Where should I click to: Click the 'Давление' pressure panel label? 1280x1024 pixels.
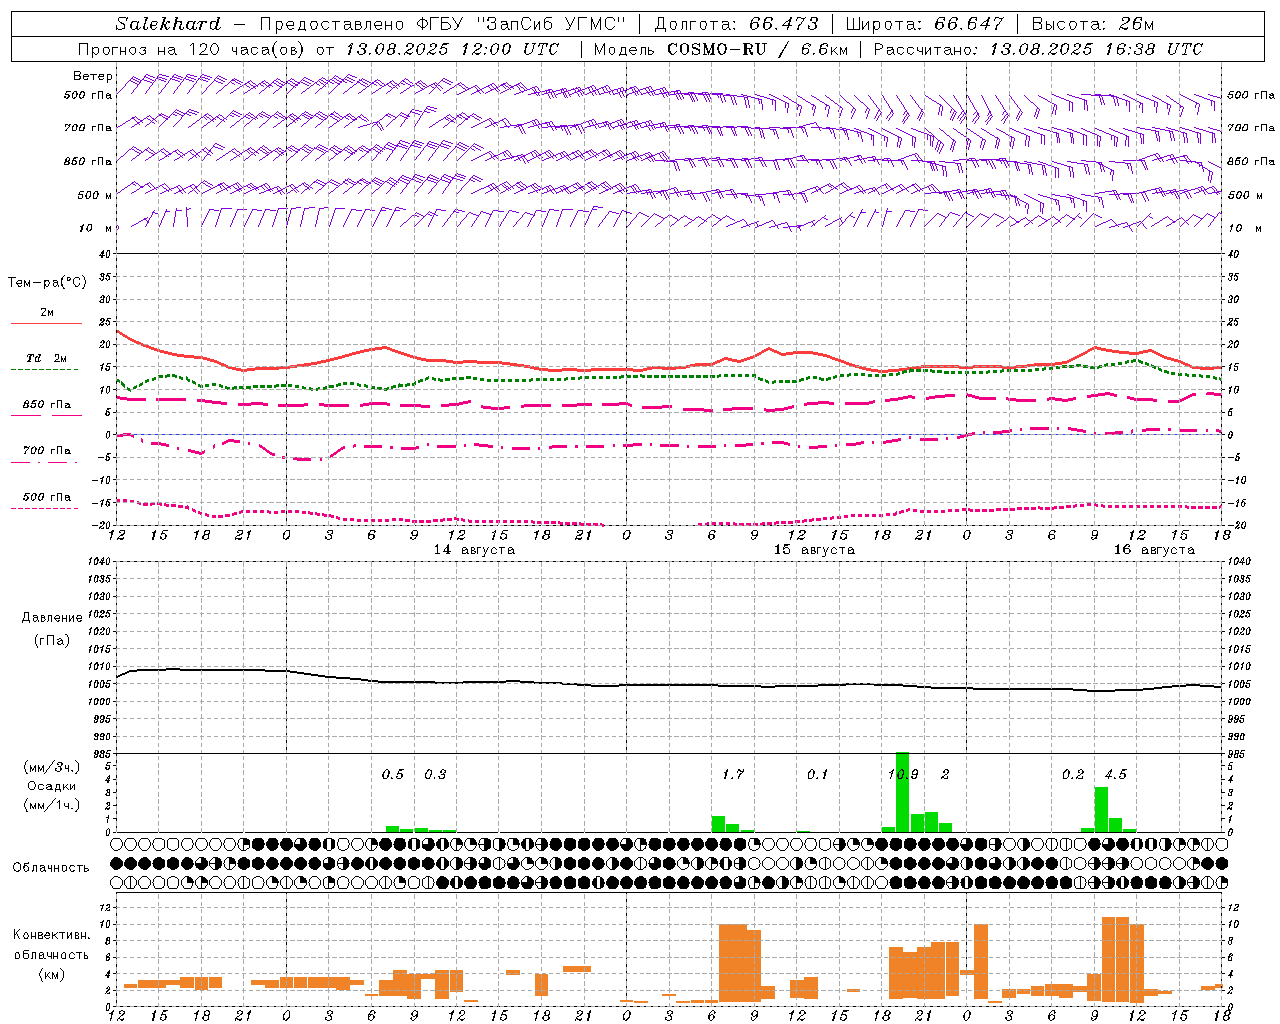coord(52,618)
